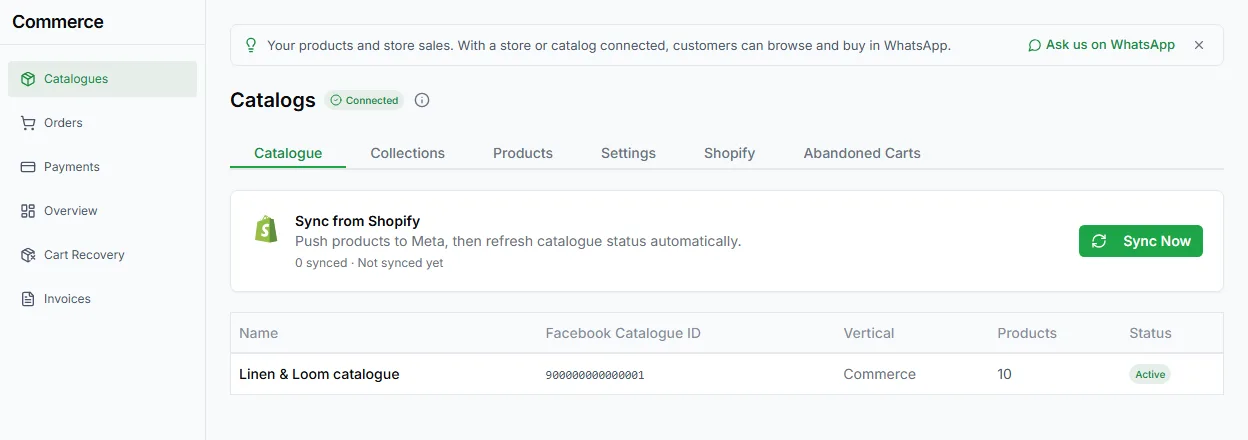The width and height of the screenshot is (1248, 440).
Task: Click Ask us on WhatsApp link
Action: click(1101, 45)
